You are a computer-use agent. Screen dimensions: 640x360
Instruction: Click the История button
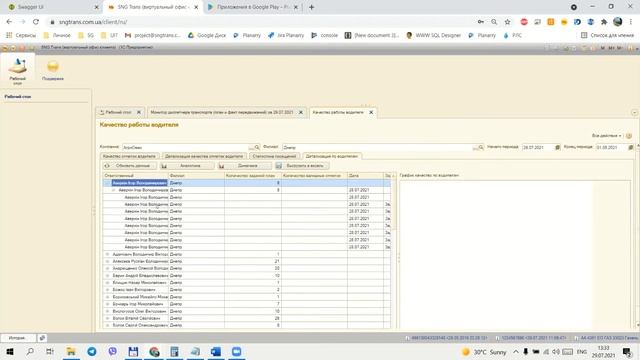point(18,338)
